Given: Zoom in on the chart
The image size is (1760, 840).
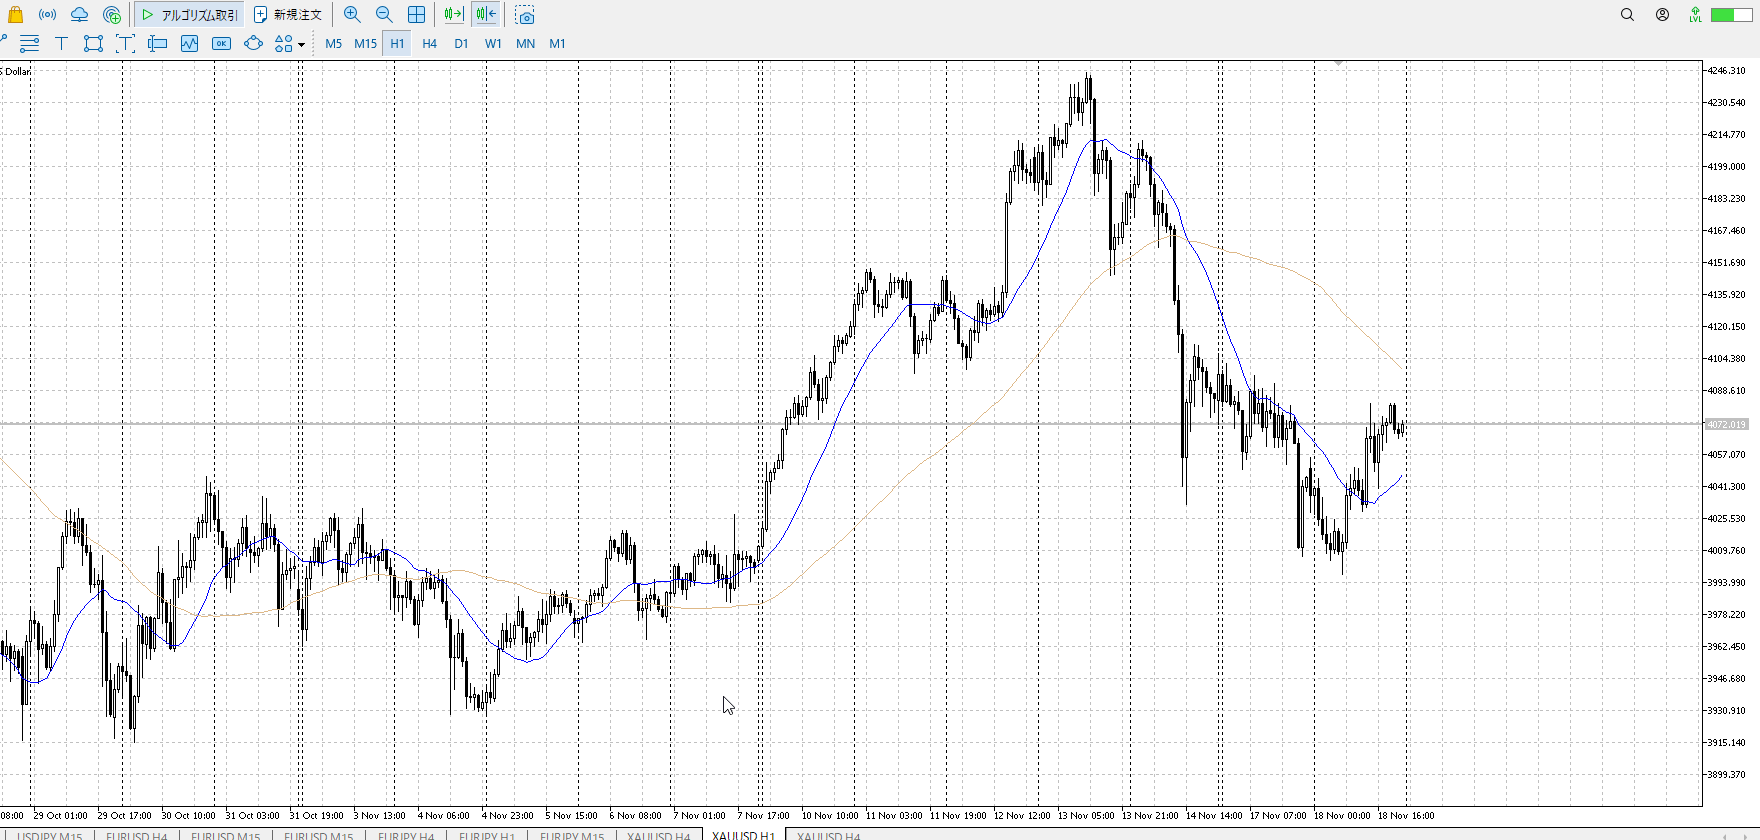Looking at the screenshot, I should pyautogui.click(x=352, y=15).
